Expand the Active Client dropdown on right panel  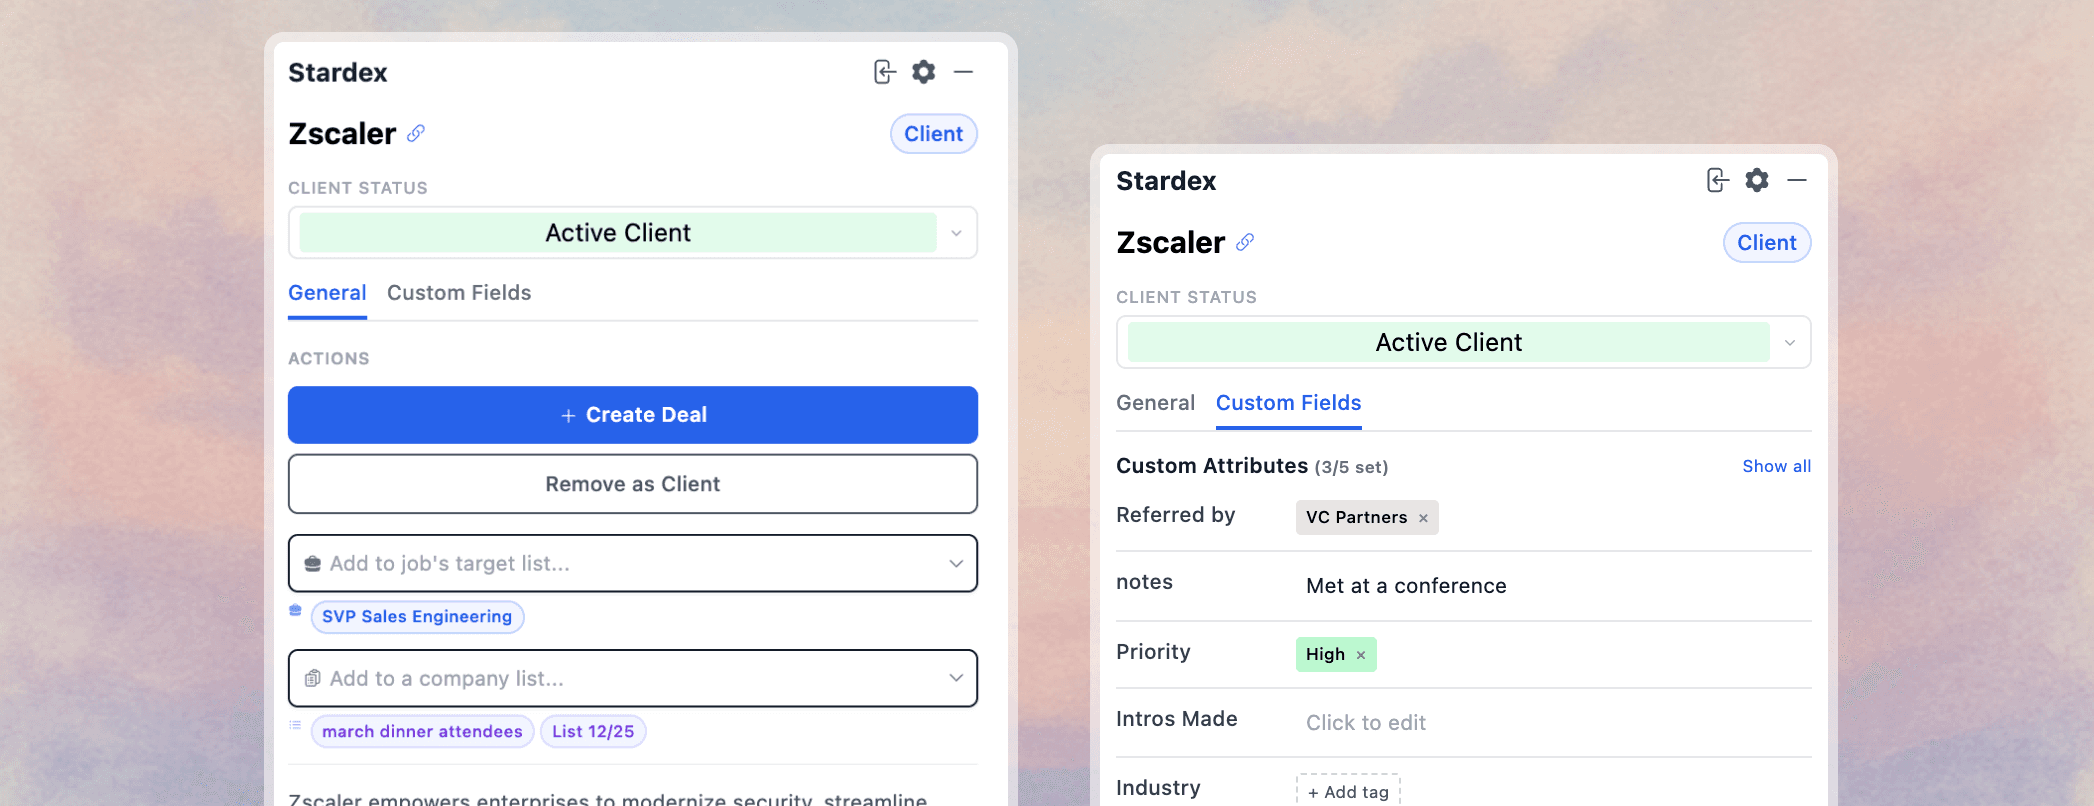click(x=1791, y=342)
